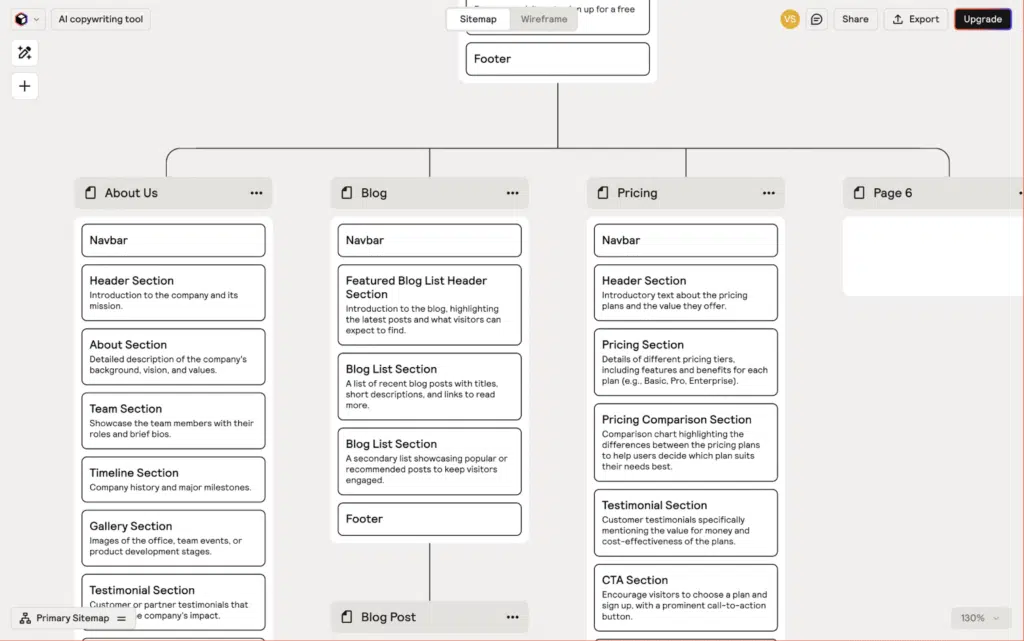This screenshot has width=1024, height=641.
Task: Open Pricing page options menu
Action: pos(769,193)
